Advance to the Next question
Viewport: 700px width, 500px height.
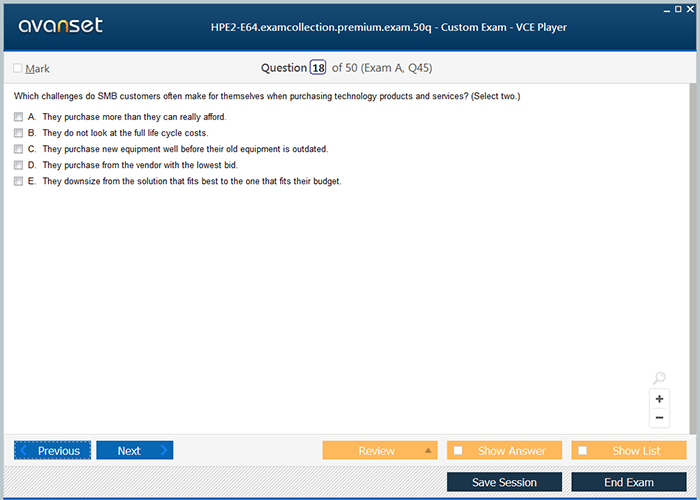pos(134,450)
